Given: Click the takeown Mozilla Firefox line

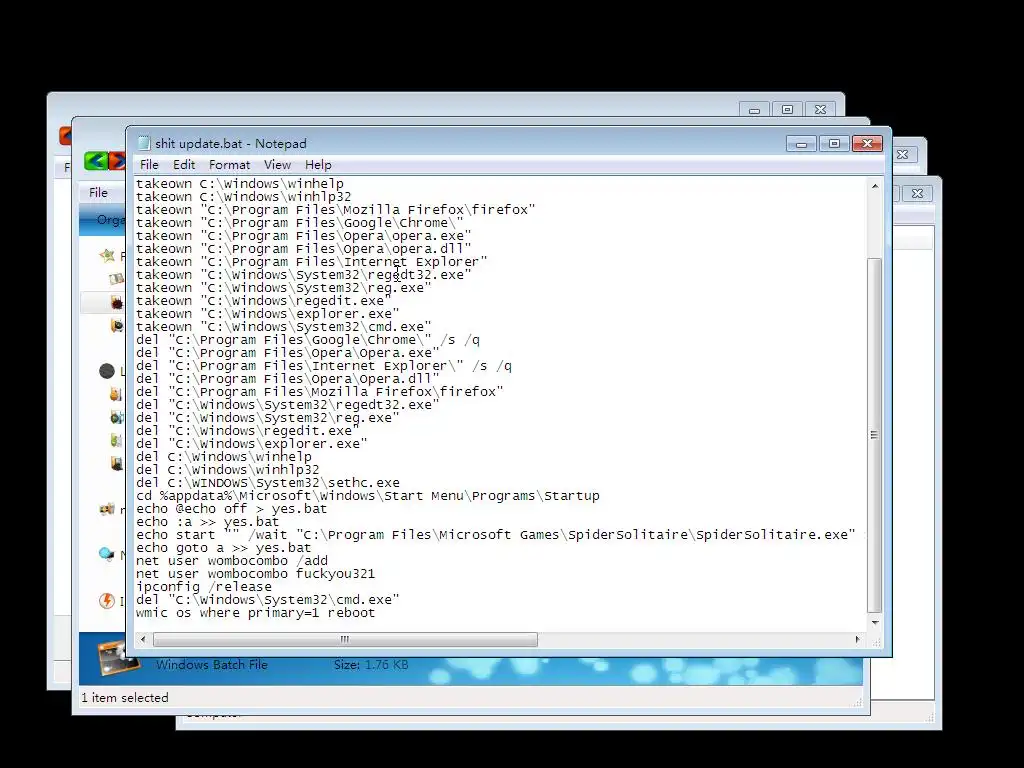Looking at the screenshot, I should pos(336,210).
